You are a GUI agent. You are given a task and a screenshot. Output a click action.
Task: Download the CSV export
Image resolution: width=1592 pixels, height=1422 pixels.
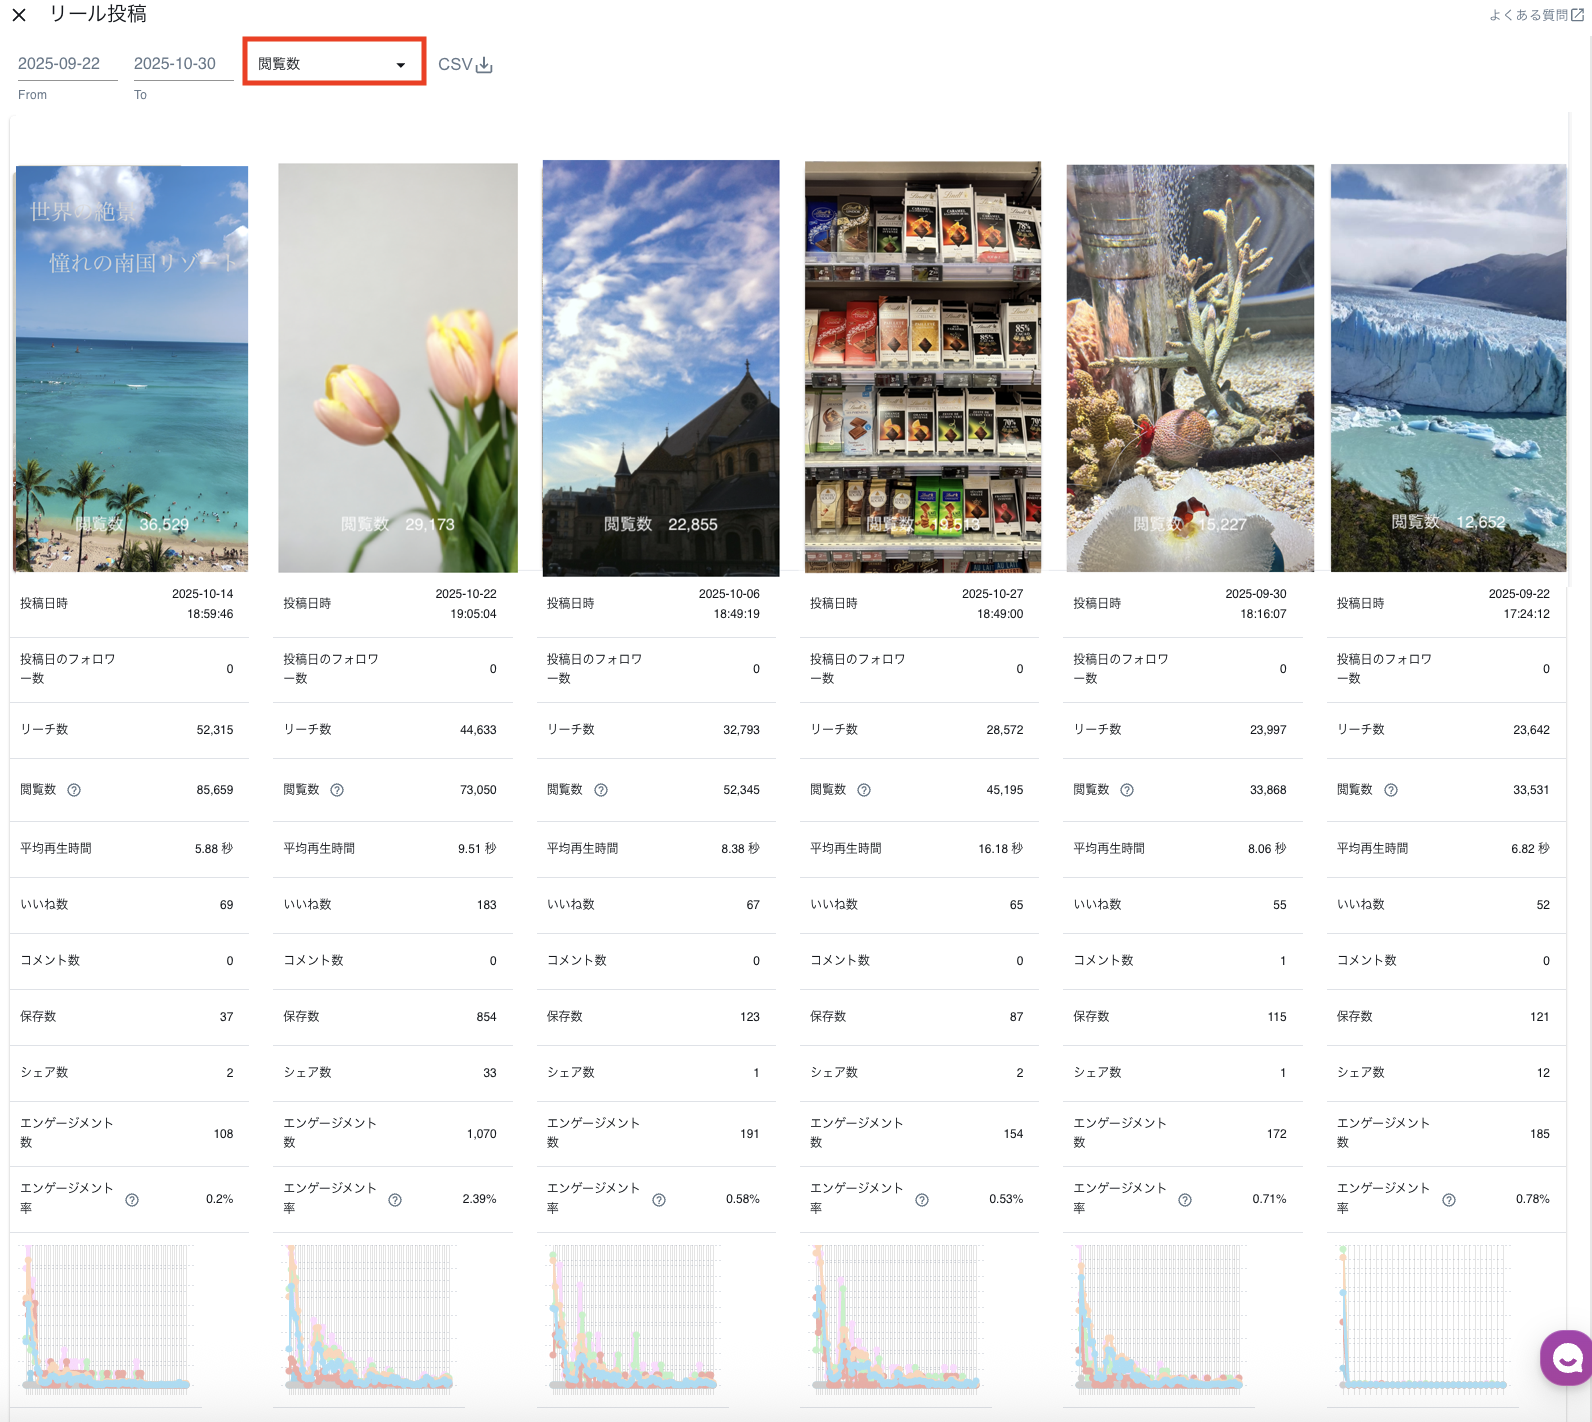point(465,64)
